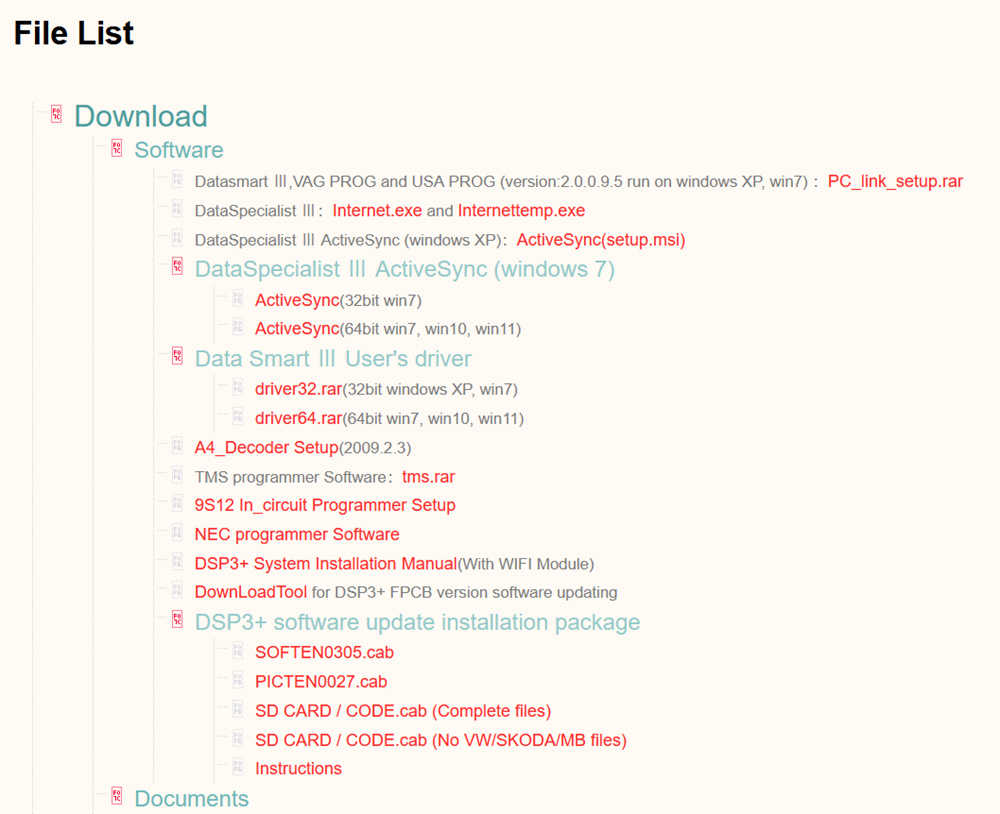Viewport: 1000px width, 814px height.
Task: Collapse the DataSpecialist III ActiveSync (windows 7) folder
Action: [177, 268]
